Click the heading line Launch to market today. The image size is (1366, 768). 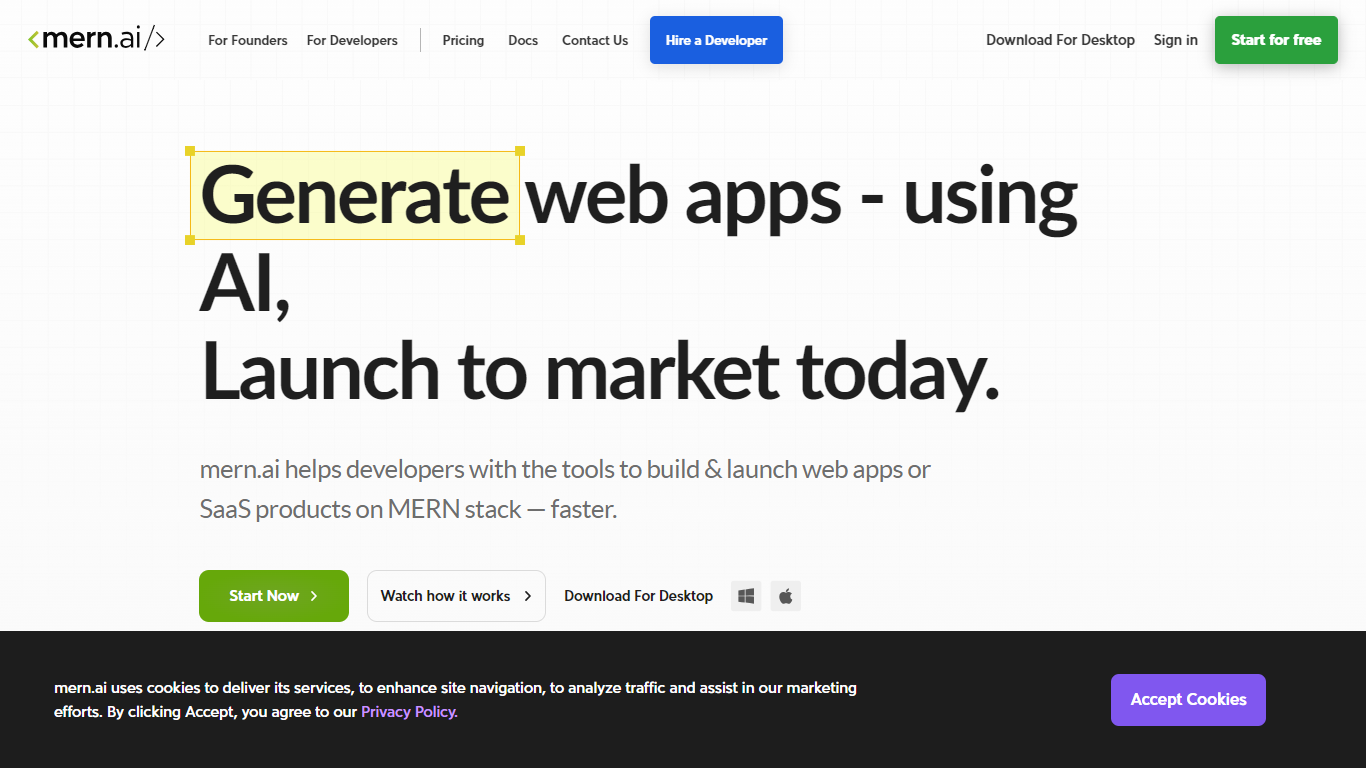click(600, 372)
